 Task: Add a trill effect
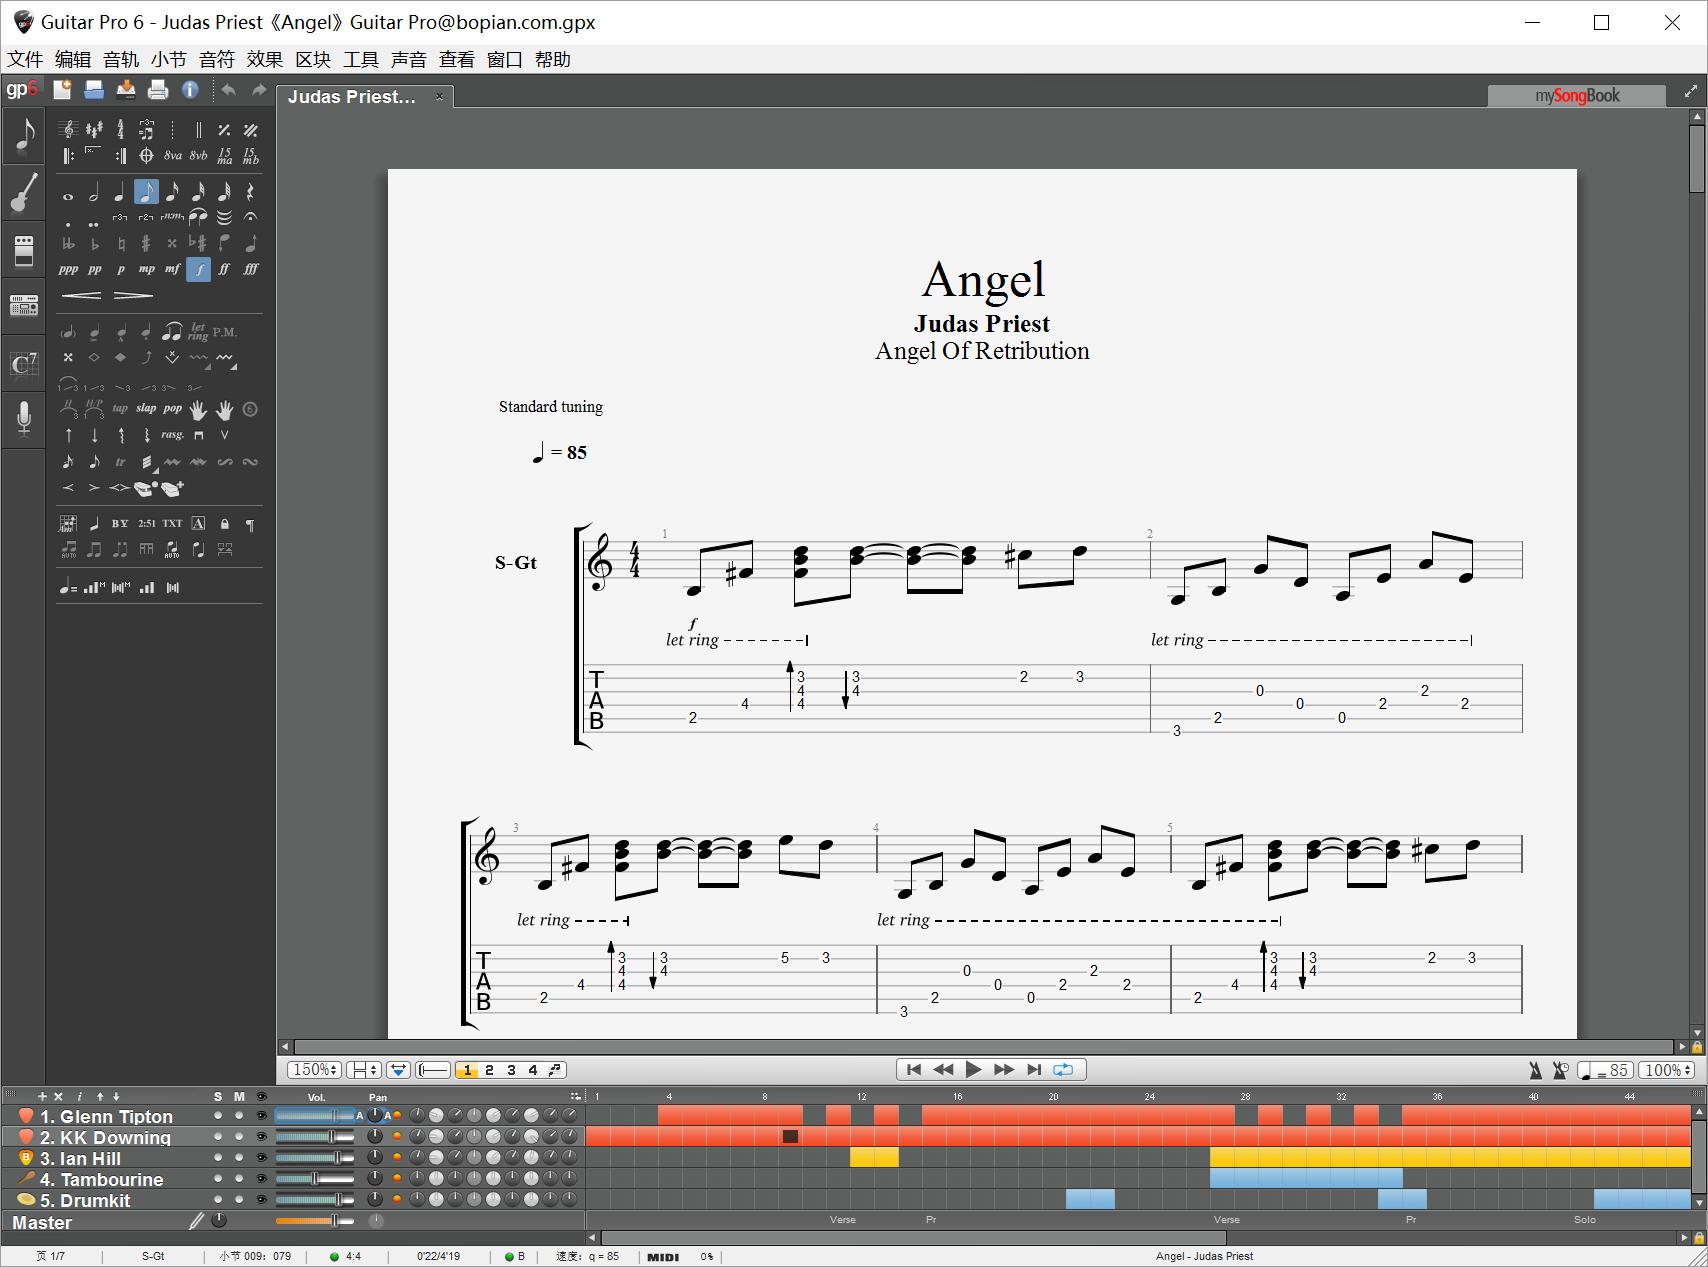(x=120, y=462)
